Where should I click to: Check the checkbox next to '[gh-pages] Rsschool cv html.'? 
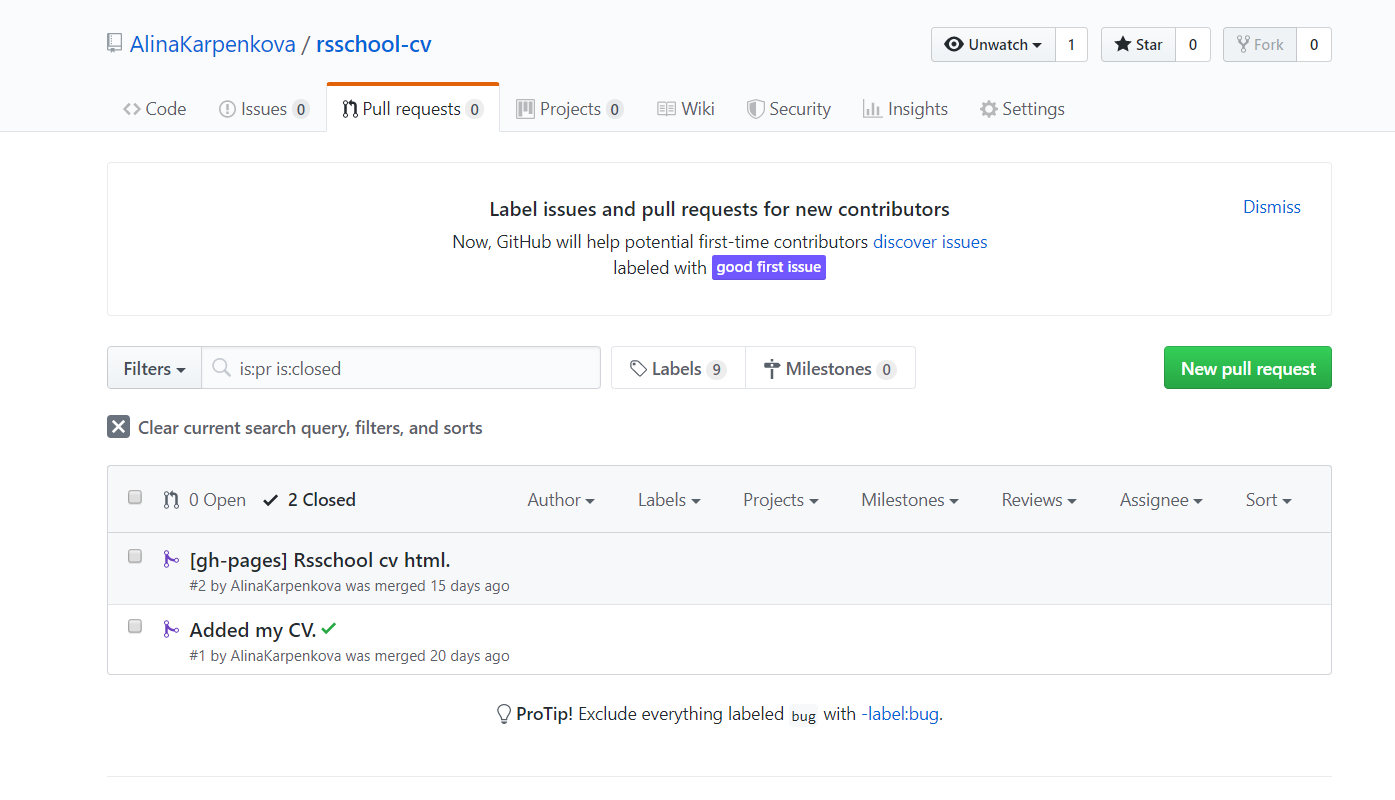coord(134,556)
